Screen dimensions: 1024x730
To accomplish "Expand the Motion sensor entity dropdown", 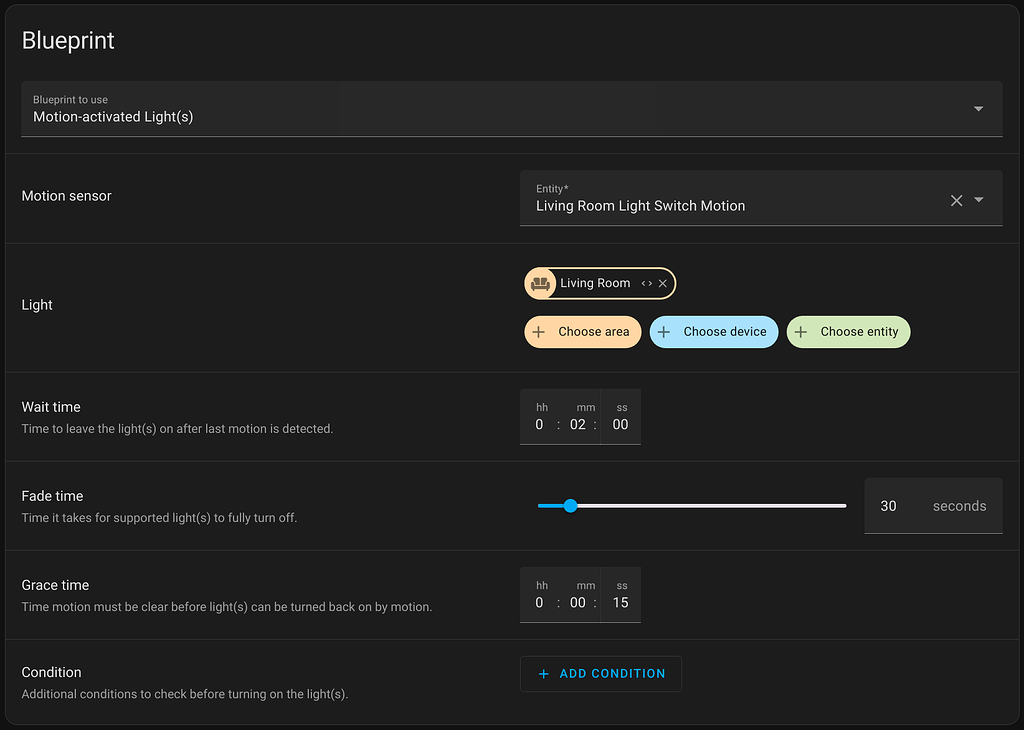I will pos(978,199).
